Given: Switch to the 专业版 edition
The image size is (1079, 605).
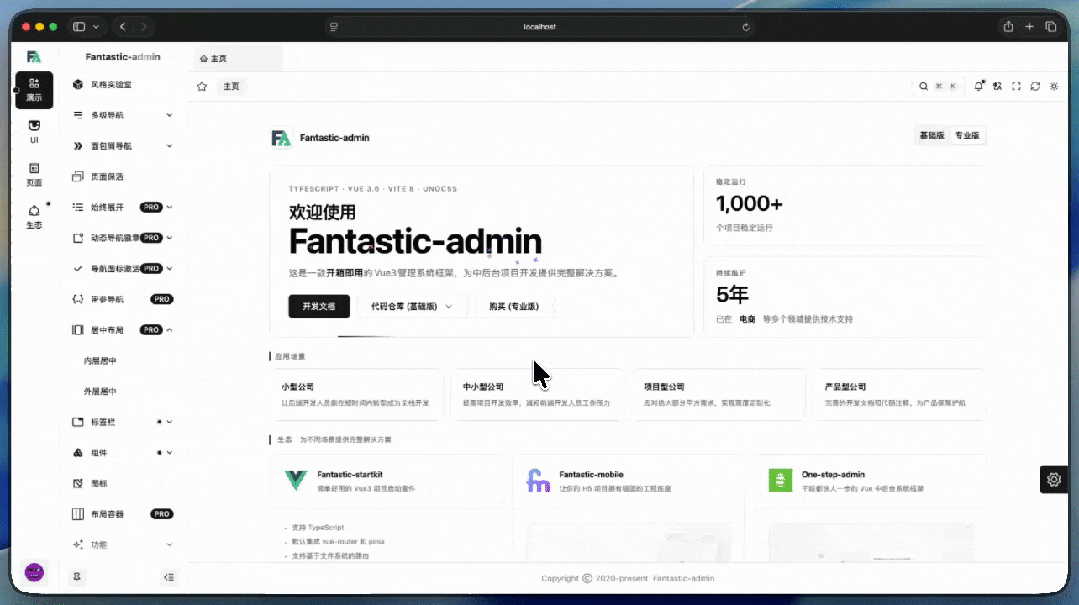Looking at the screenshot, I should point(967,135).
